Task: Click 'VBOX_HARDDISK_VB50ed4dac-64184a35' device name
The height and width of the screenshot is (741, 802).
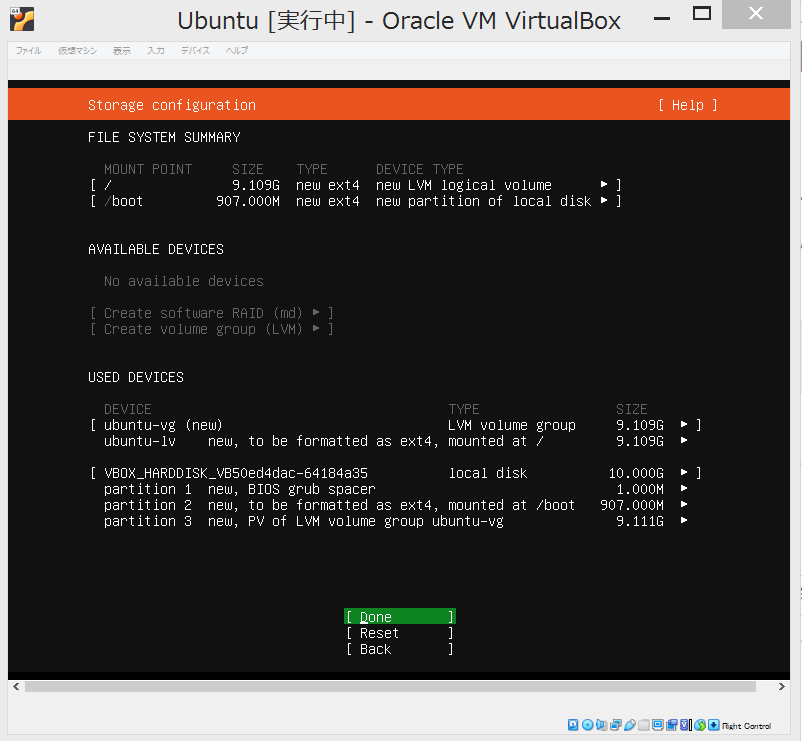Action: (236, 473)
